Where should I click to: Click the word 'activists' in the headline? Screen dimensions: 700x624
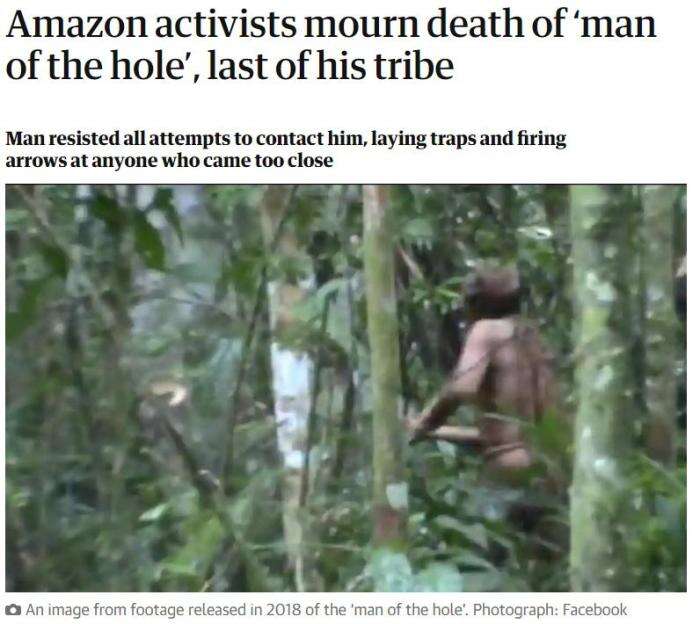click(226, 25)
